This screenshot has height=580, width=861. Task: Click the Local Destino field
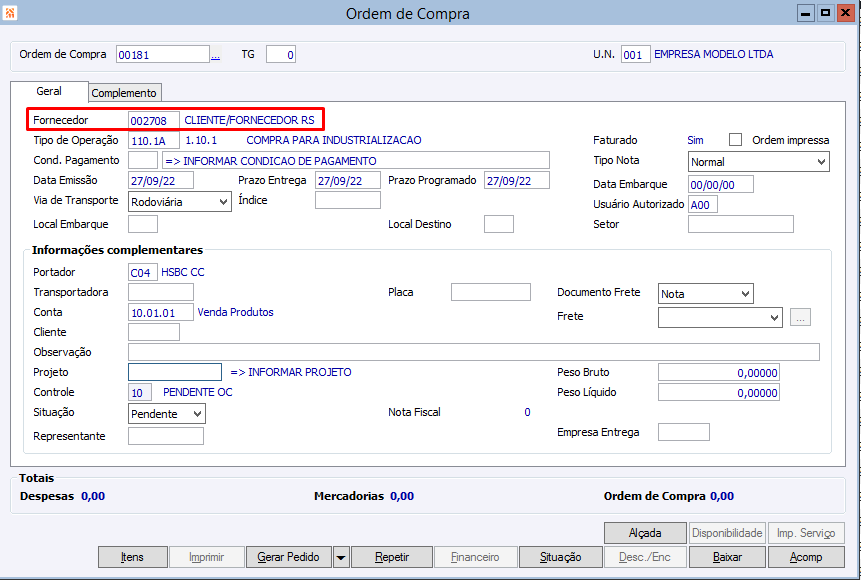[499, 224]
